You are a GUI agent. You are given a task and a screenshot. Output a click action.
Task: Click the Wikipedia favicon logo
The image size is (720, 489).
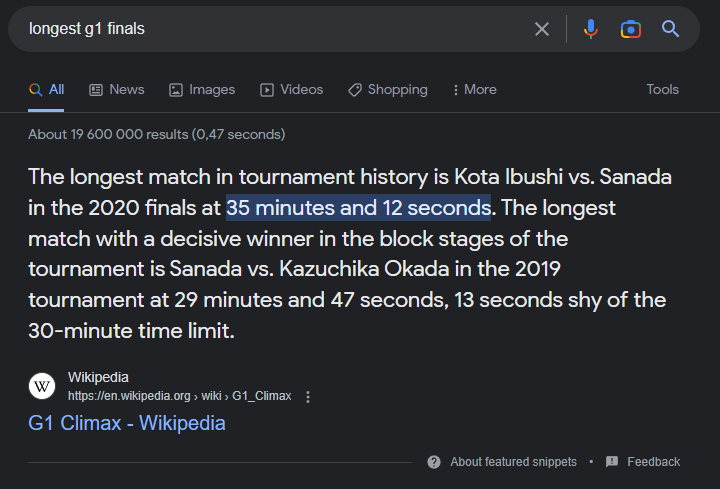pos(42,386)
